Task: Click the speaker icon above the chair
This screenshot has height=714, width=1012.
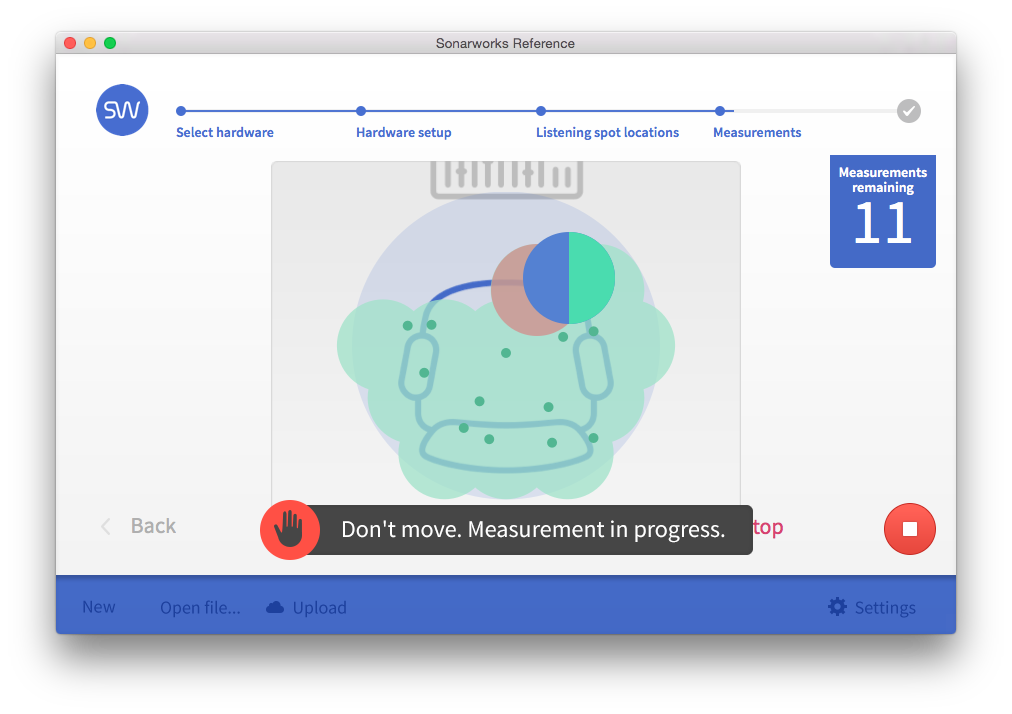Action: click(x=505, y=177)
